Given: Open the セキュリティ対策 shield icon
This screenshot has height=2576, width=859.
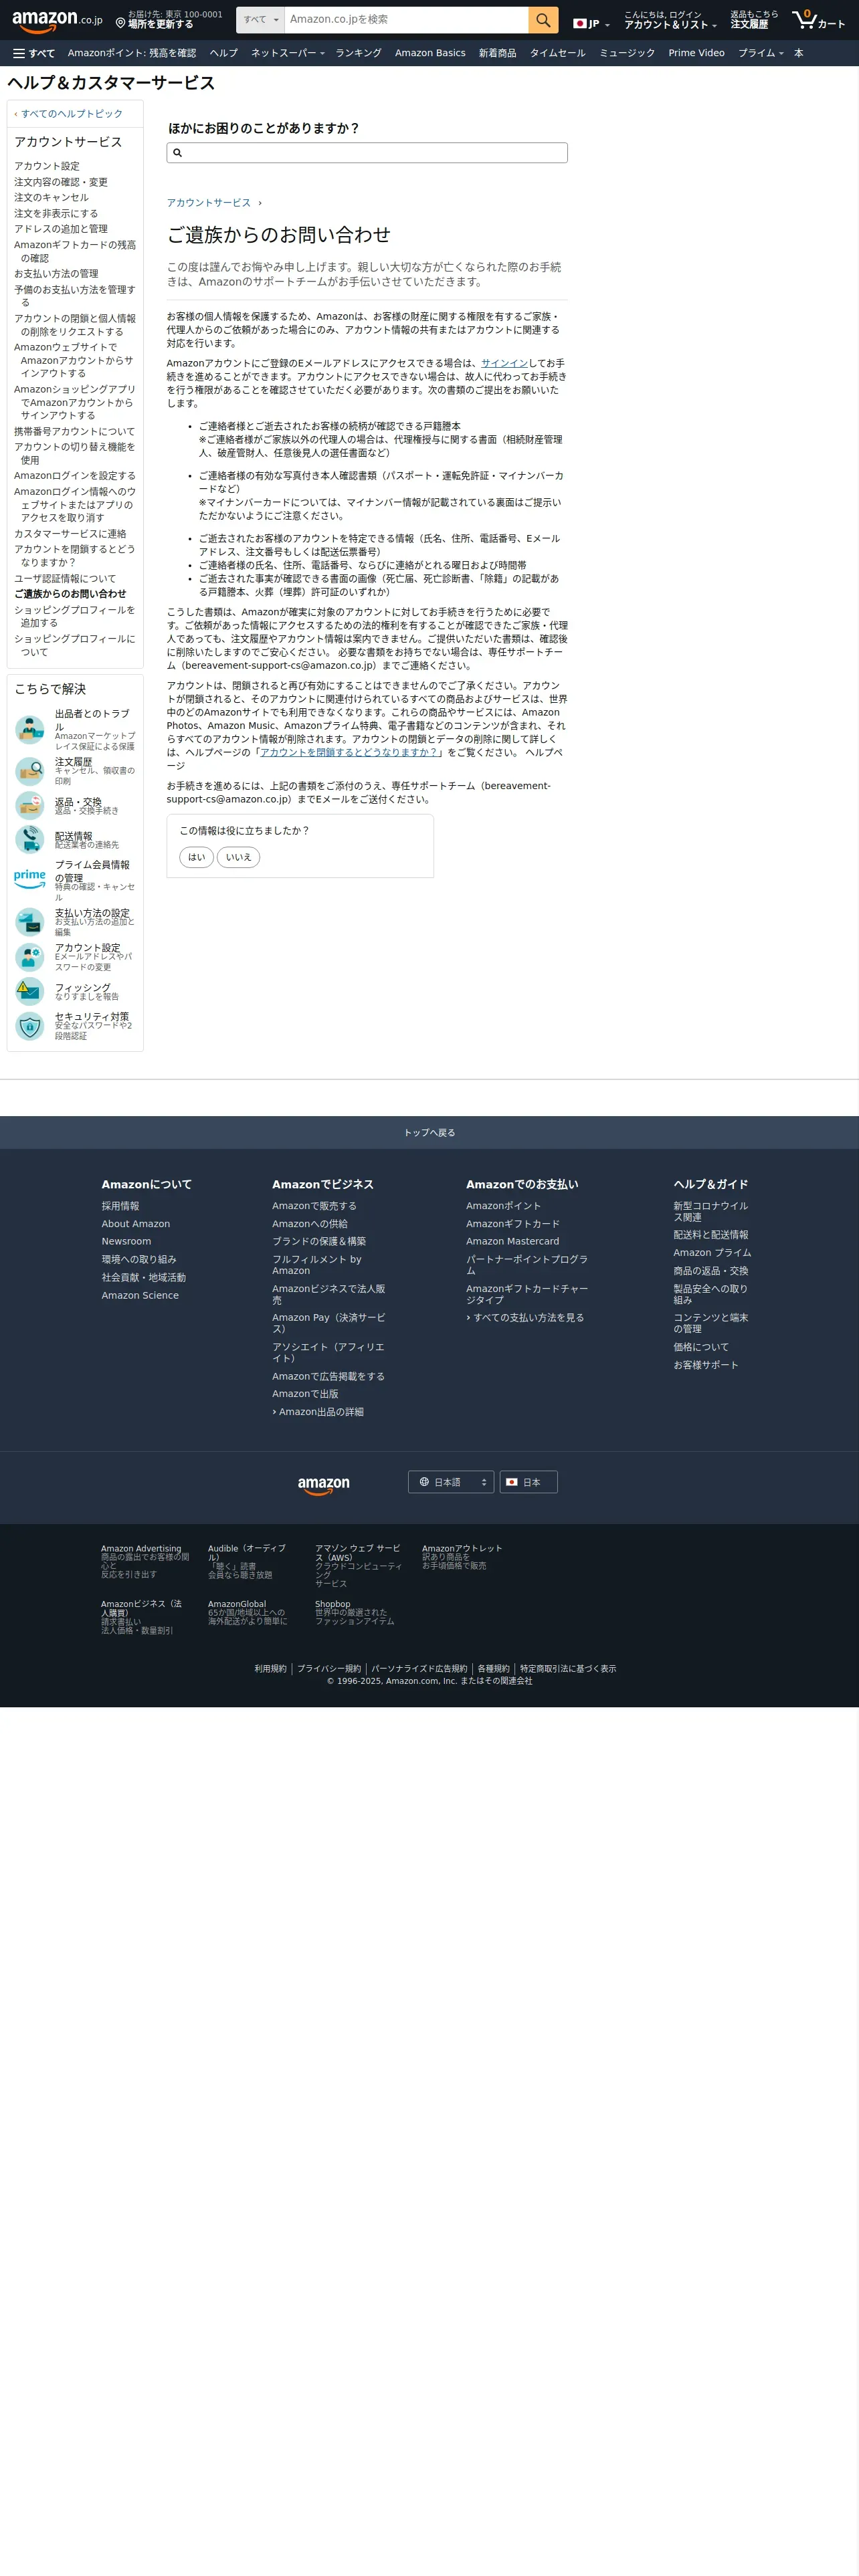Looking at the screenshot, I should [30, 1025].
